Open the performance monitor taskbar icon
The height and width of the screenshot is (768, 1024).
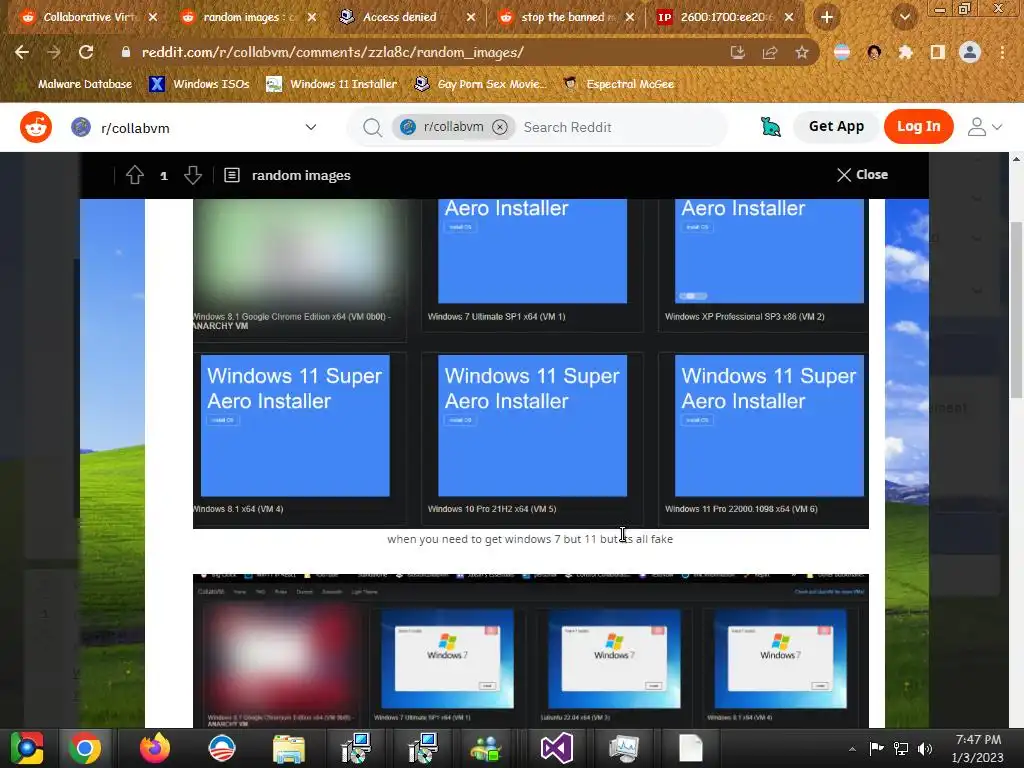[624, 748]
